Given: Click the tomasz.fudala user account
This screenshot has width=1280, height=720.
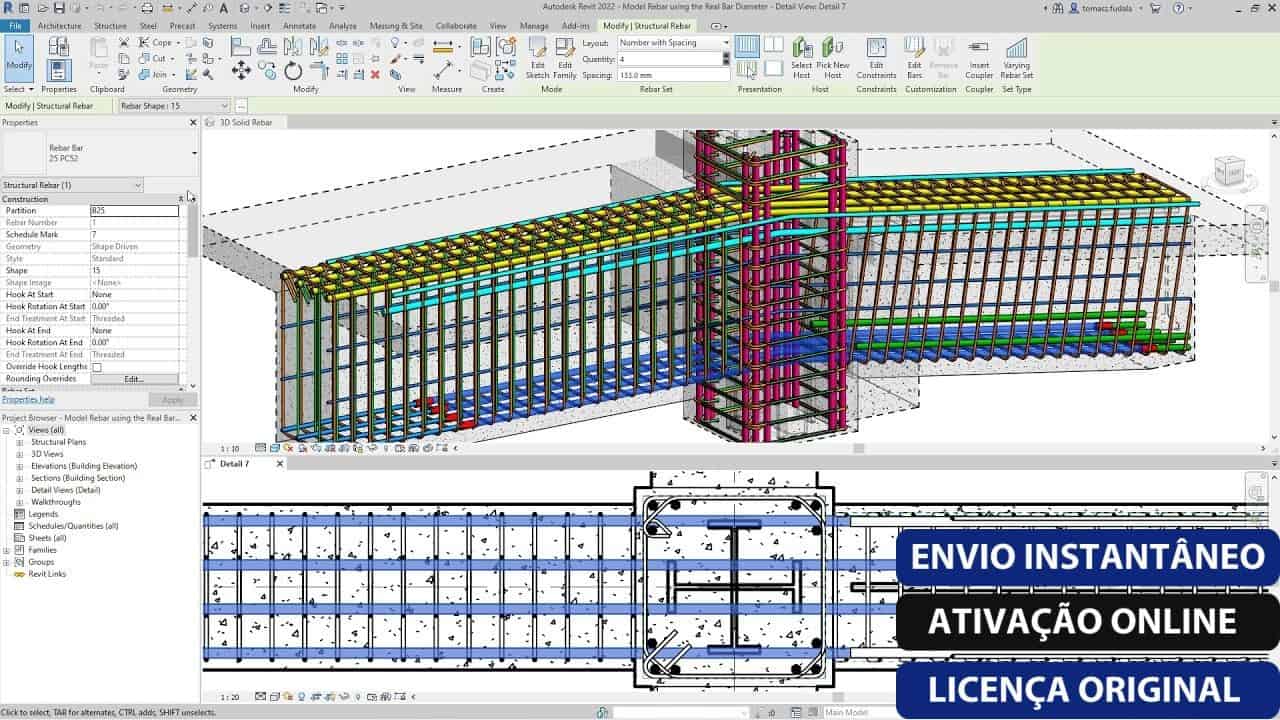Looking at the screenshot, I should pyautogui.click(x=1105, y=8).
